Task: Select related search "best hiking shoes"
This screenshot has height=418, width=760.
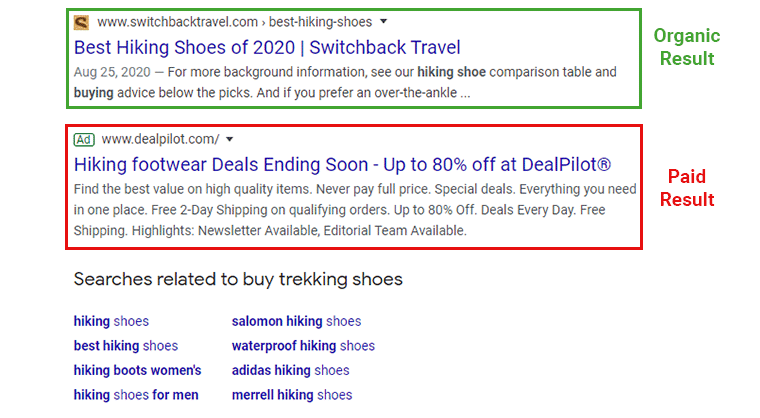Action: (x=125, y=346)
